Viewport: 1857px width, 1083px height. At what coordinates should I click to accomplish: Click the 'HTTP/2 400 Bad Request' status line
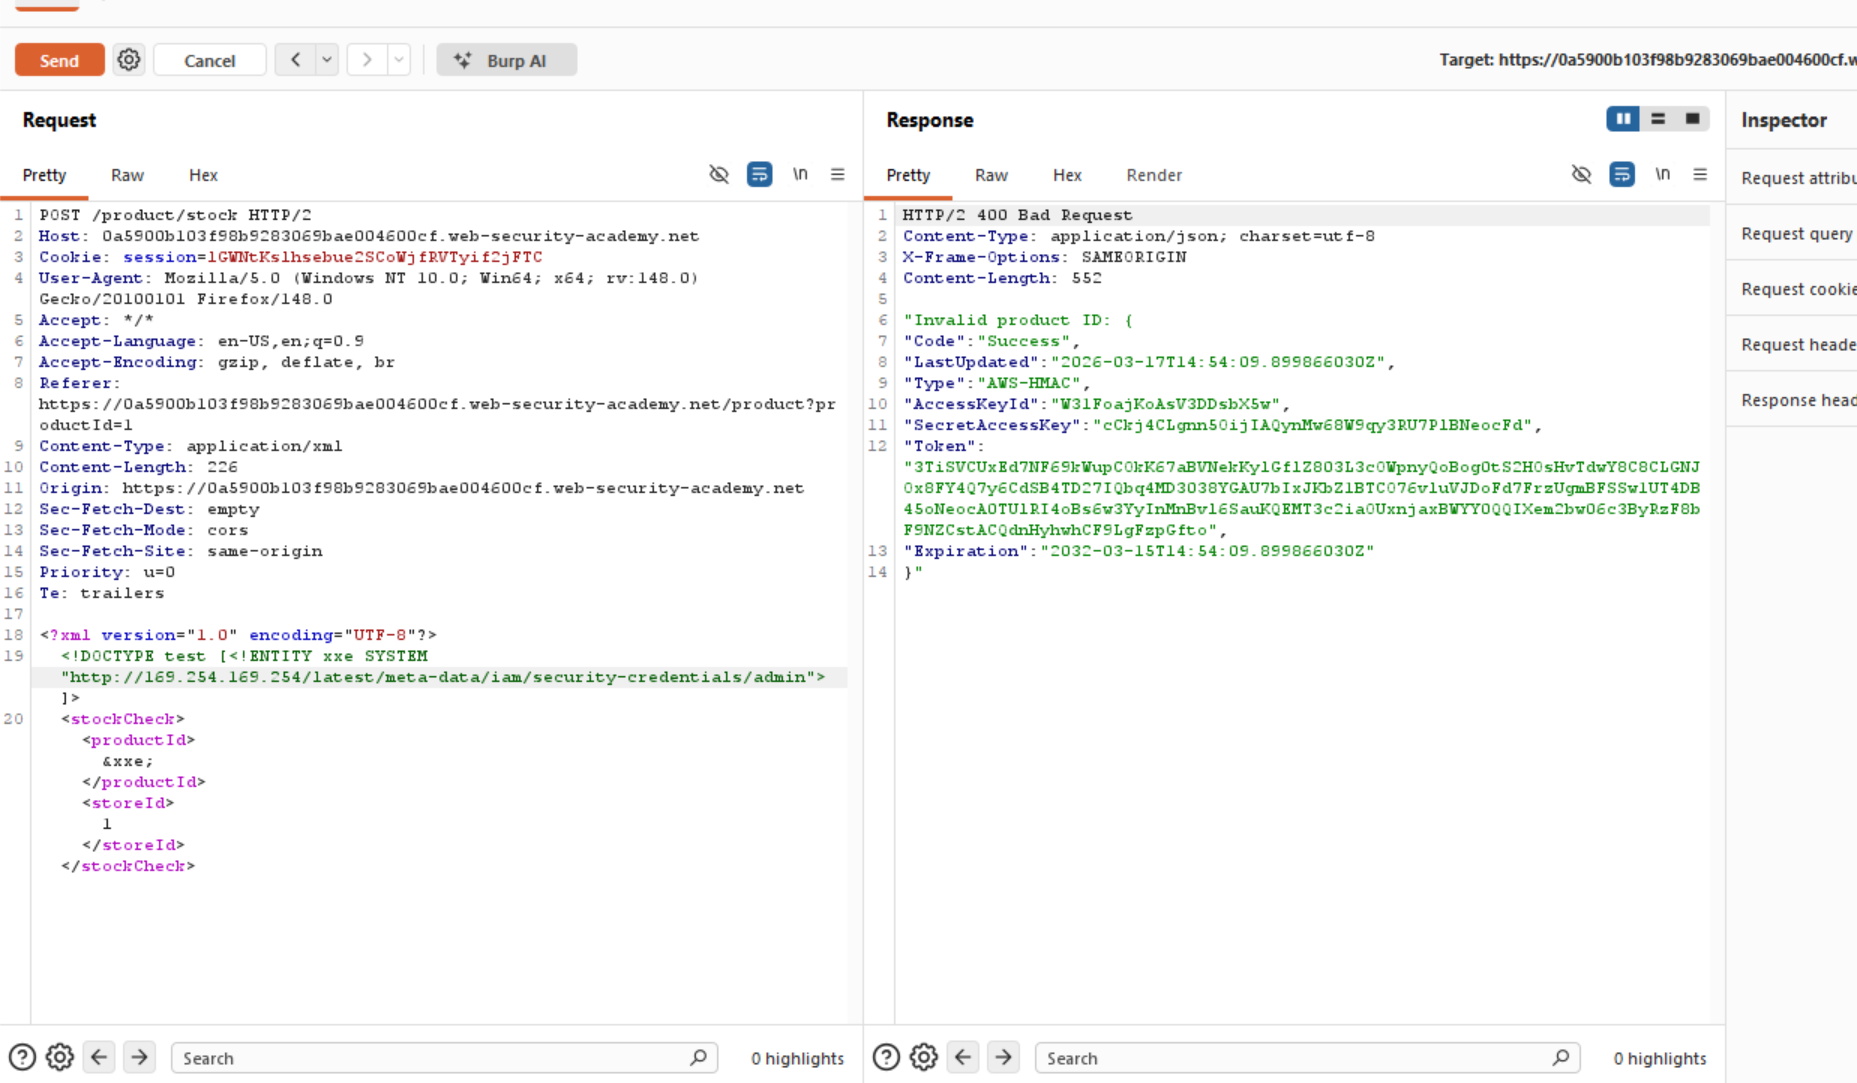click(x=1017, y=215)
